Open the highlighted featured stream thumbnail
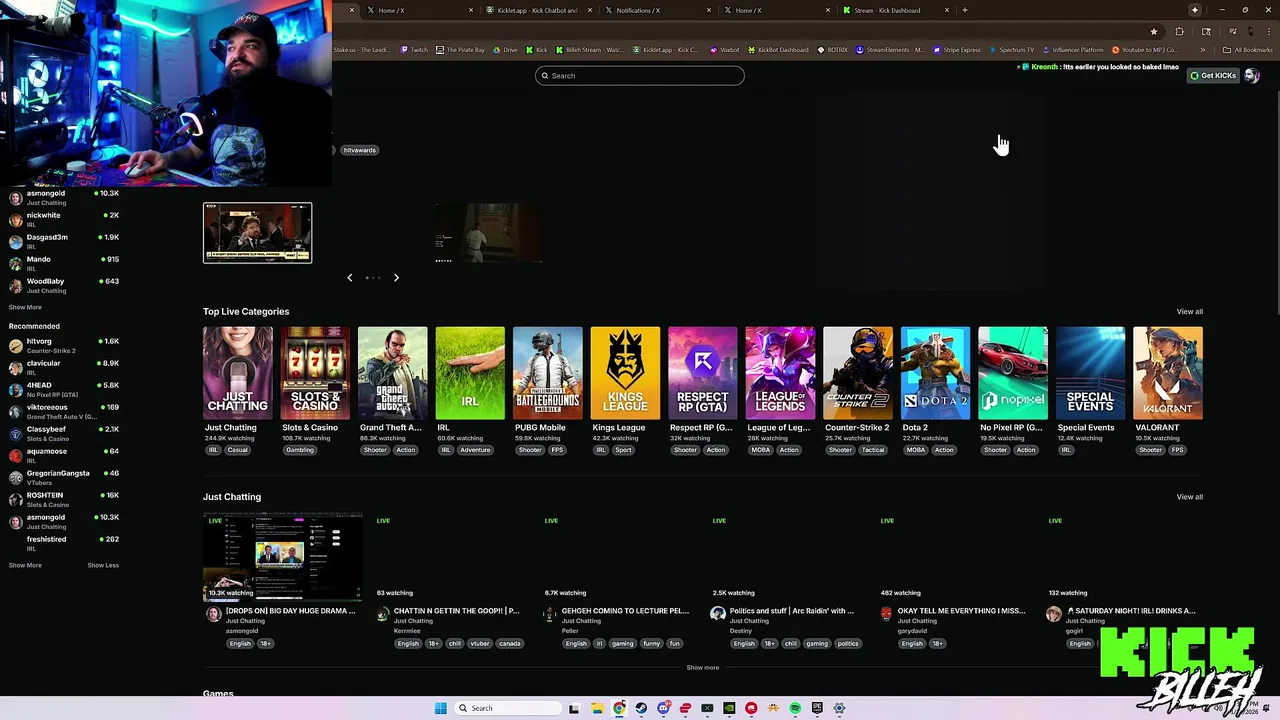 click(258, 233)
